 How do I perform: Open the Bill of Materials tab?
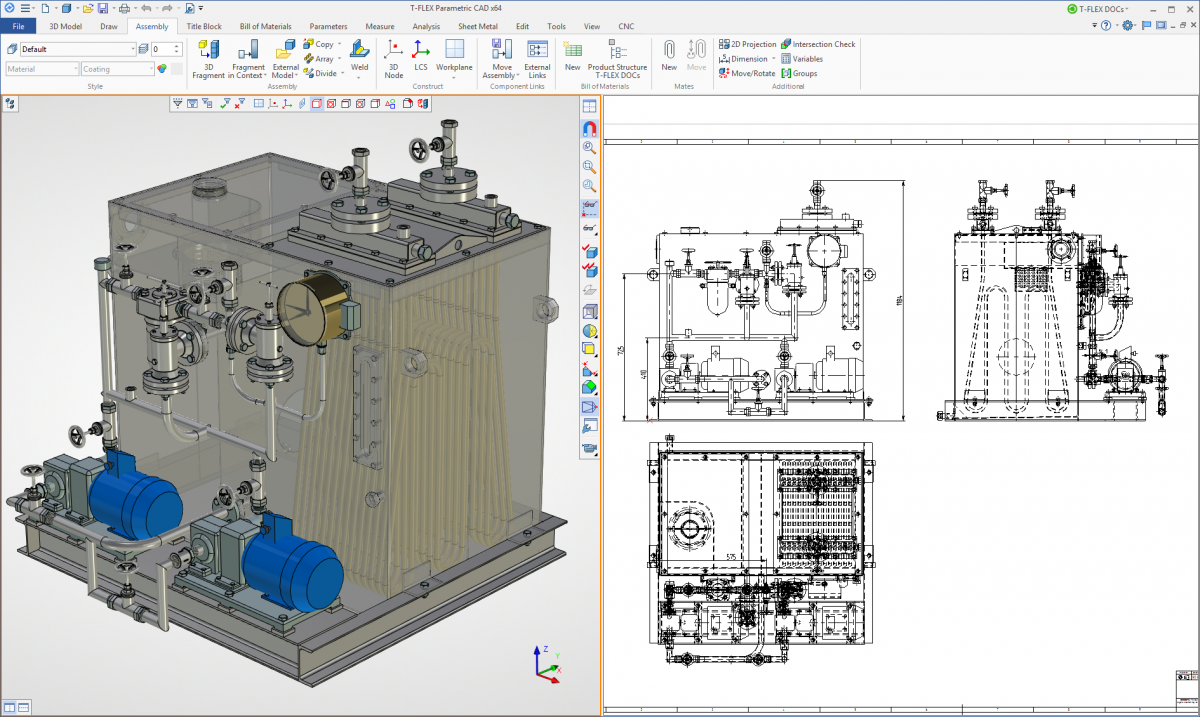click(x=265, y=26)
